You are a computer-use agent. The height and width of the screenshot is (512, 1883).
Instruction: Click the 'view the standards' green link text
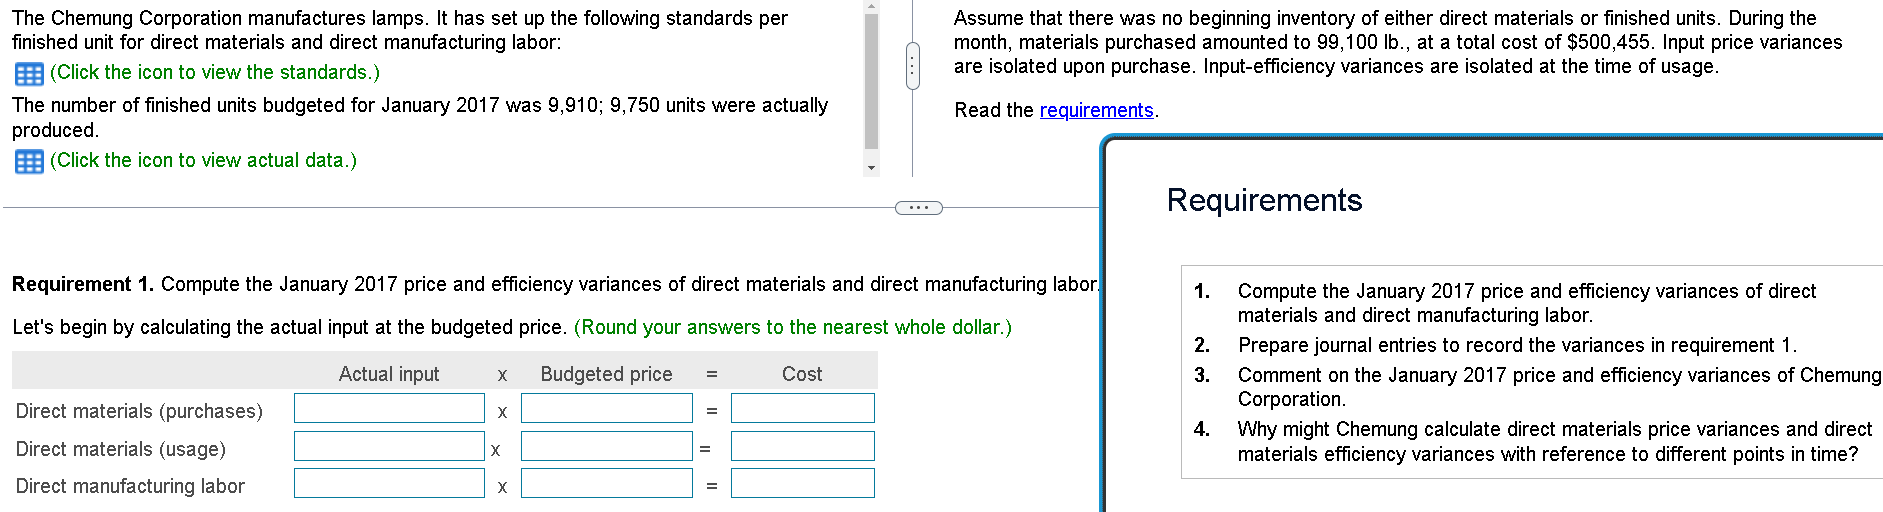[215, 72]
